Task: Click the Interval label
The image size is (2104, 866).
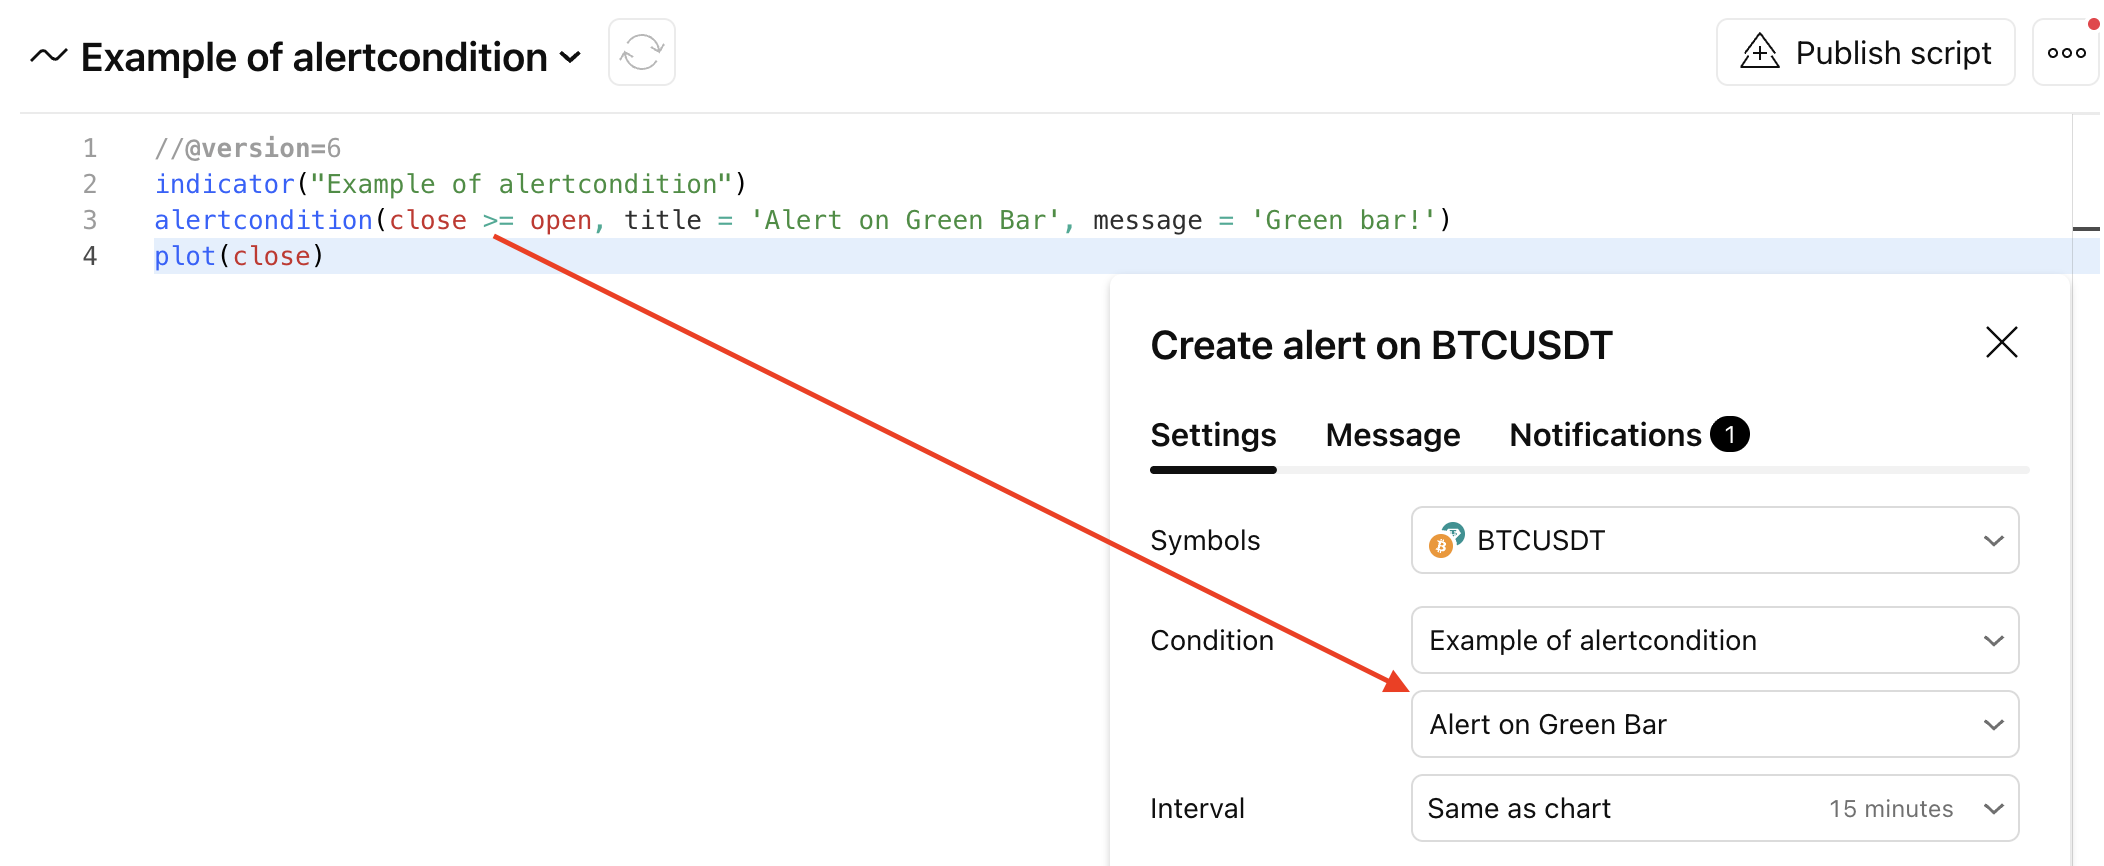Action: click(x=1197, y=808)
